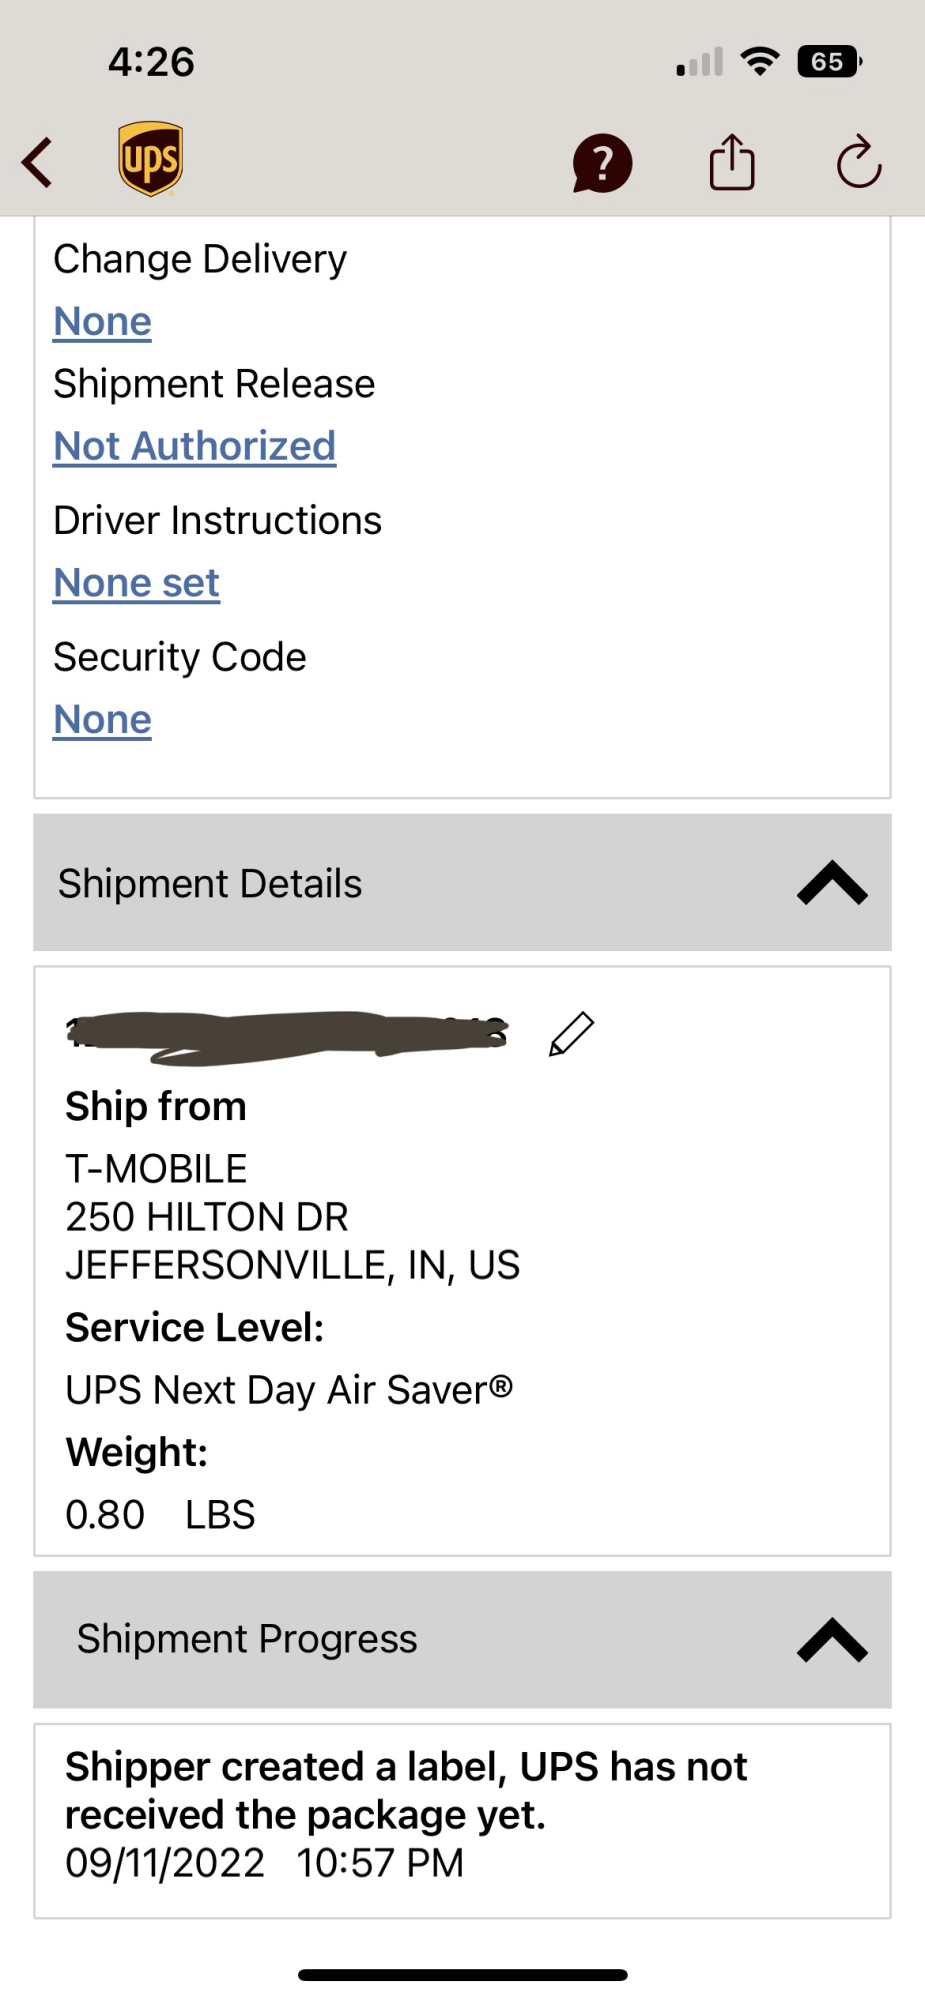This screenshot has height=2000, width=925.
Task: Collapse Shipment Details using its chevron
Action: click(x=832, y=883)
